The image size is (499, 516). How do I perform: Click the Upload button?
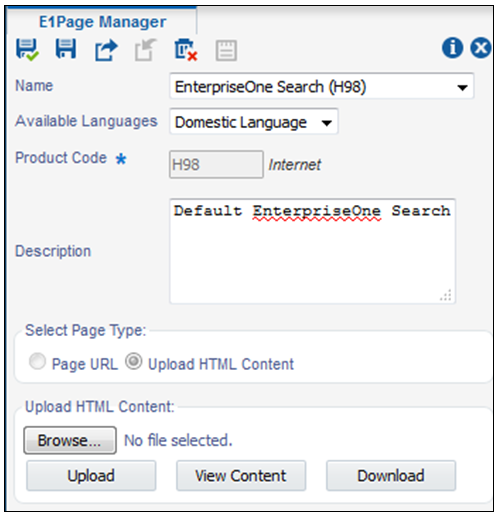[91, 475]
